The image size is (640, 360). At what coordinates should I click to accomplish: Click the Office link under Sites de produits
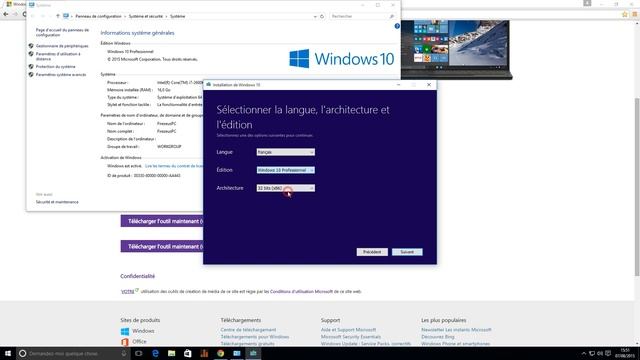click(x=139, y=342)
